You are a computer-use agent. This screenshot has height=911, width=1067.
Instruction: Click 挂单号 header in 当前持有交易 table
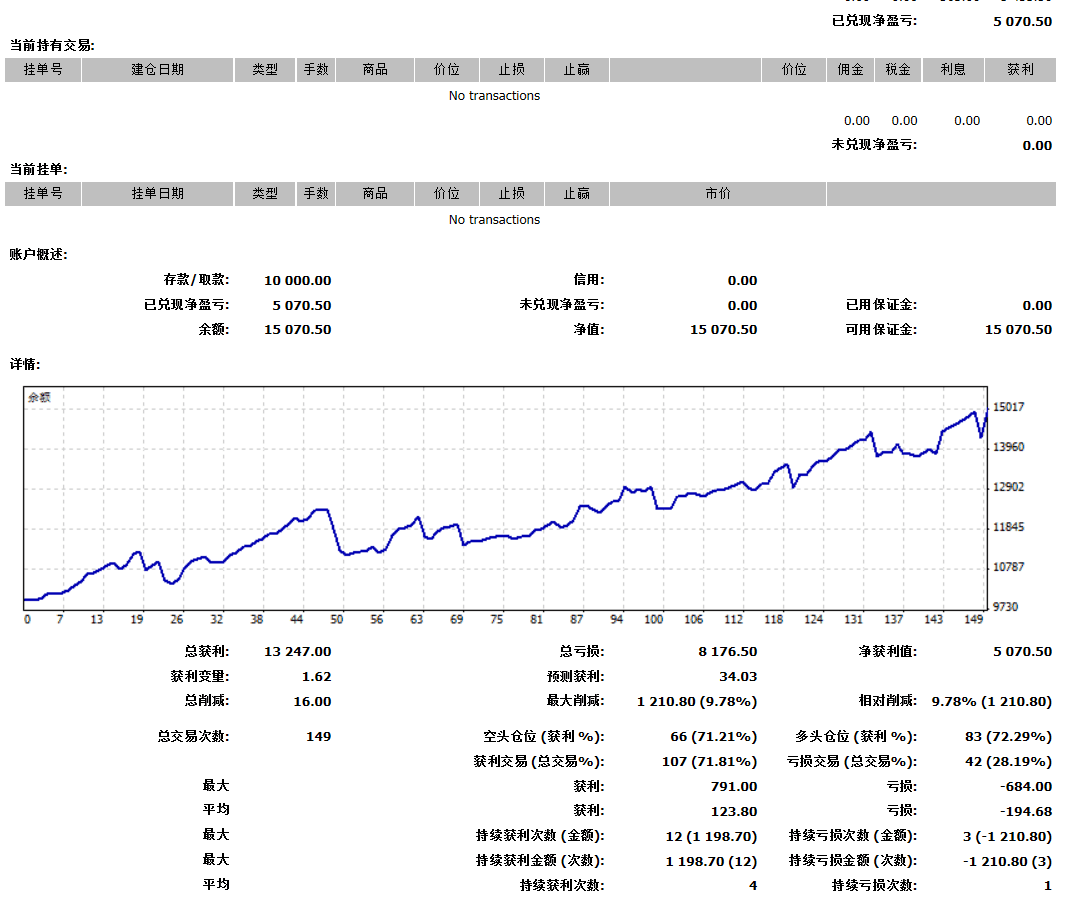[x=43, y=69]
